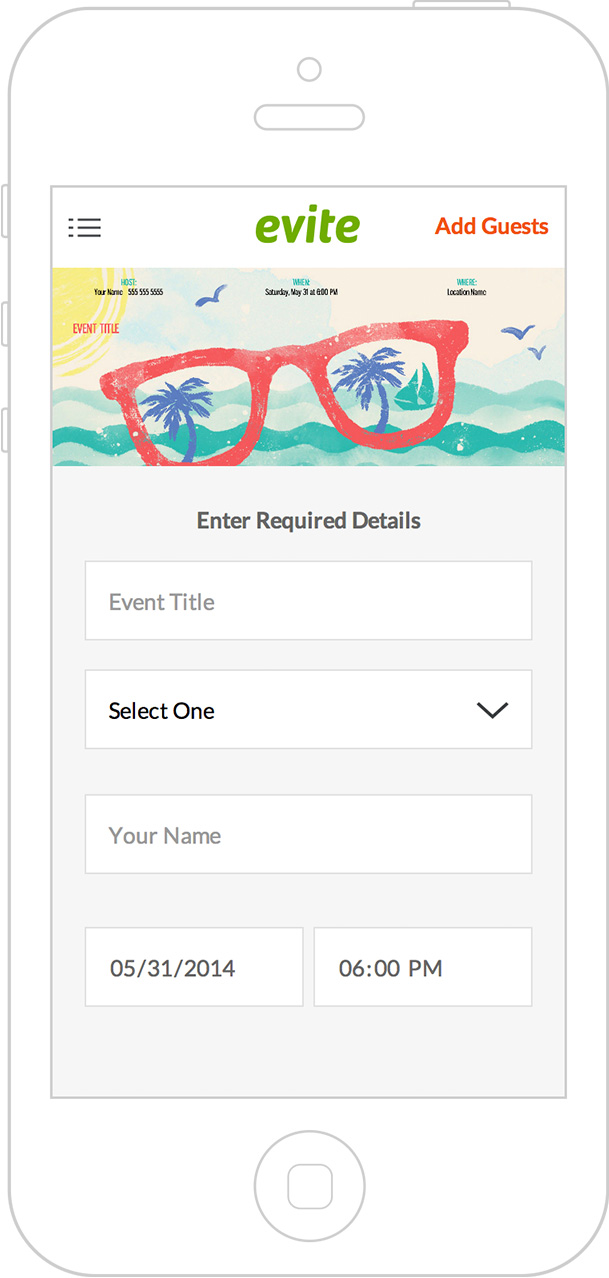This screenshot has height=1278, width=609.
Task: Click the green evite logo
Action: pos(307,227)
